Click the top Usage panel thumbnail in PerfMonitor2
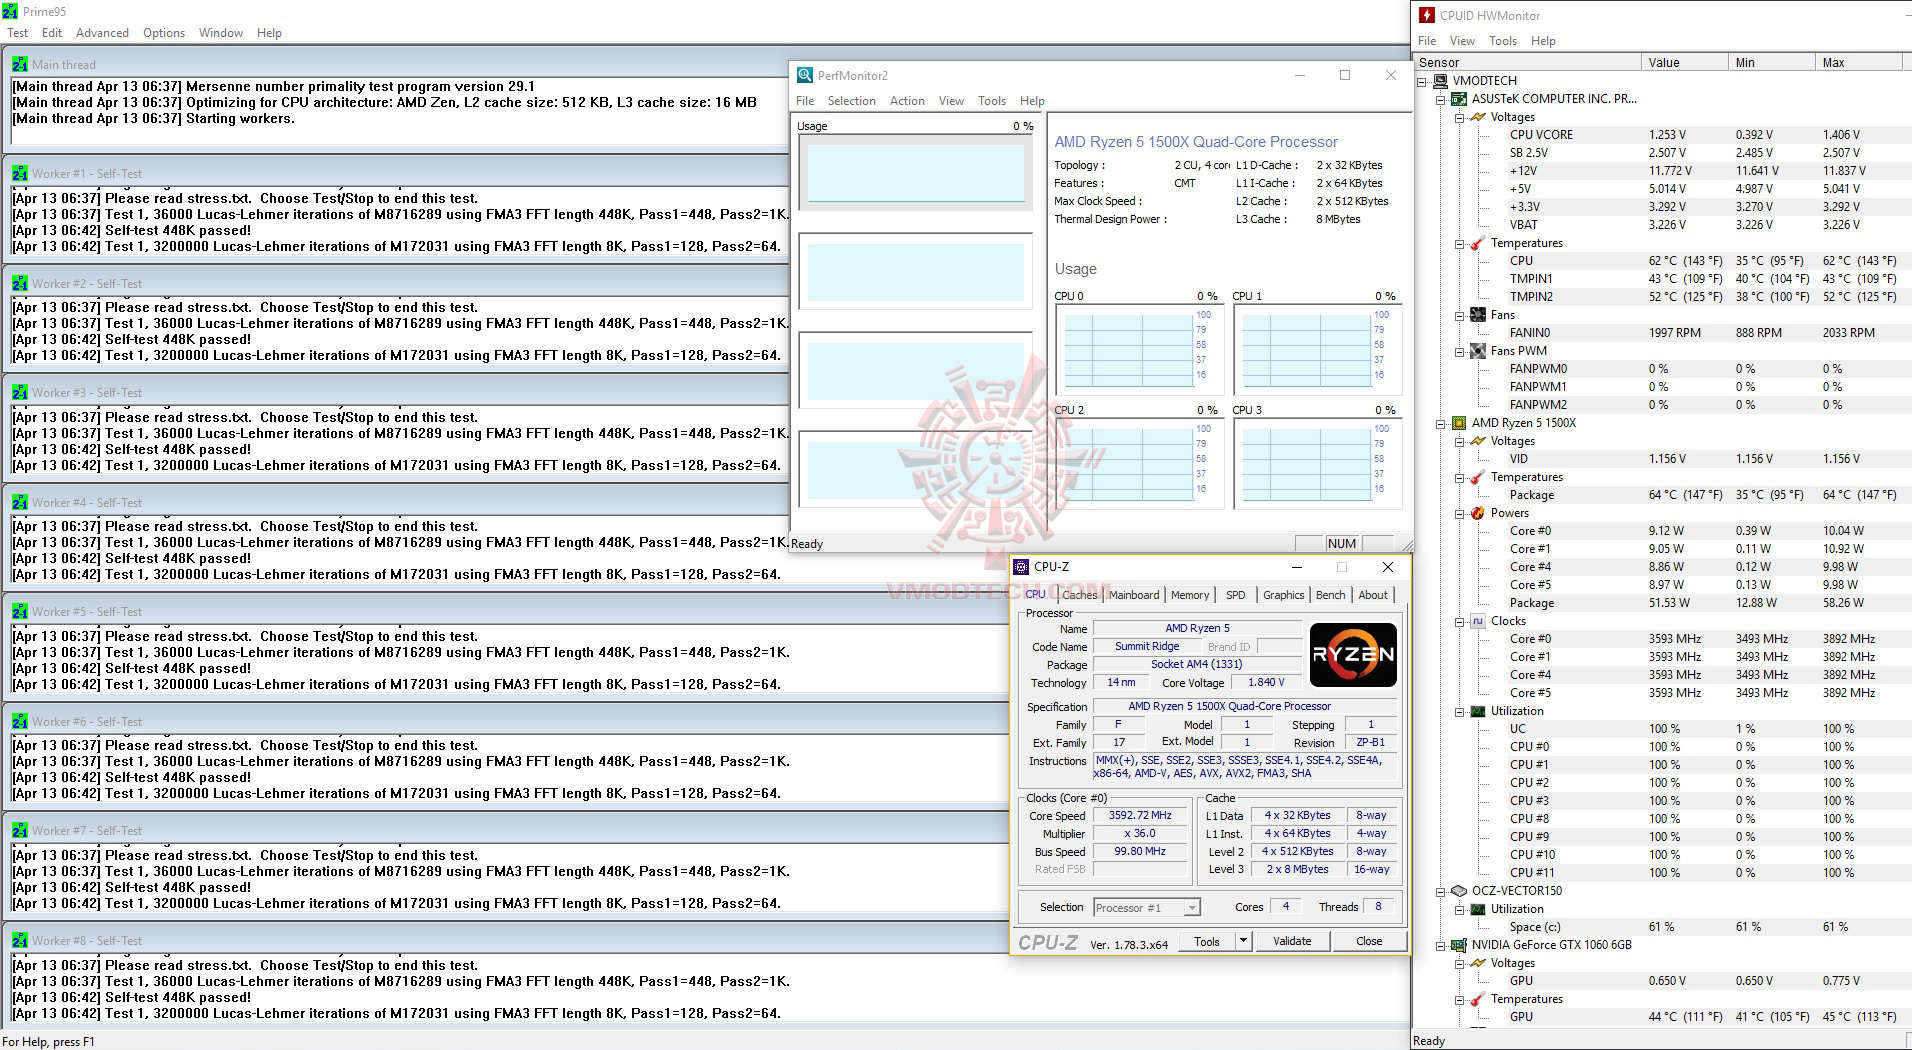 click(915, 172)
